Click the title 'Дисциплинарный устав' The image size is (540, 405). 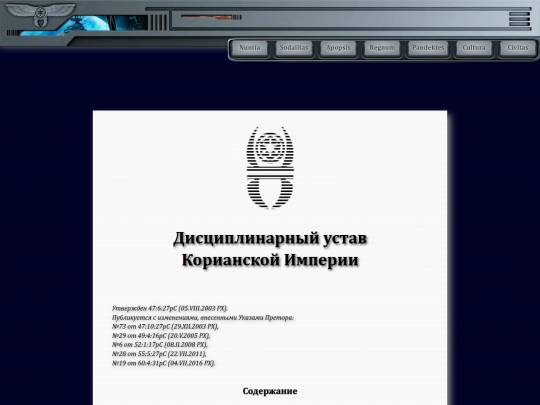point(270,238)
